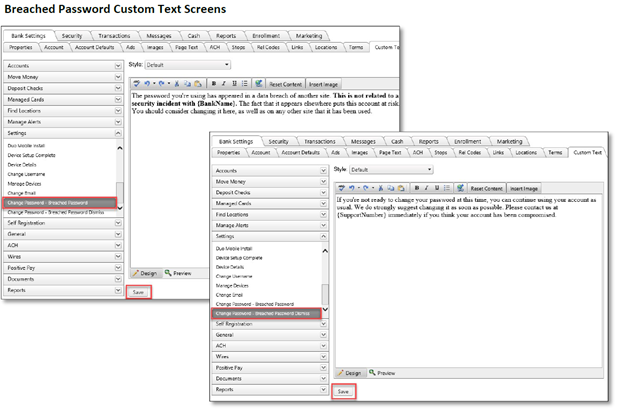This screenshot has width=624, height=410.
Task: Click the Save button in the front window
Action: pos(343,392)
